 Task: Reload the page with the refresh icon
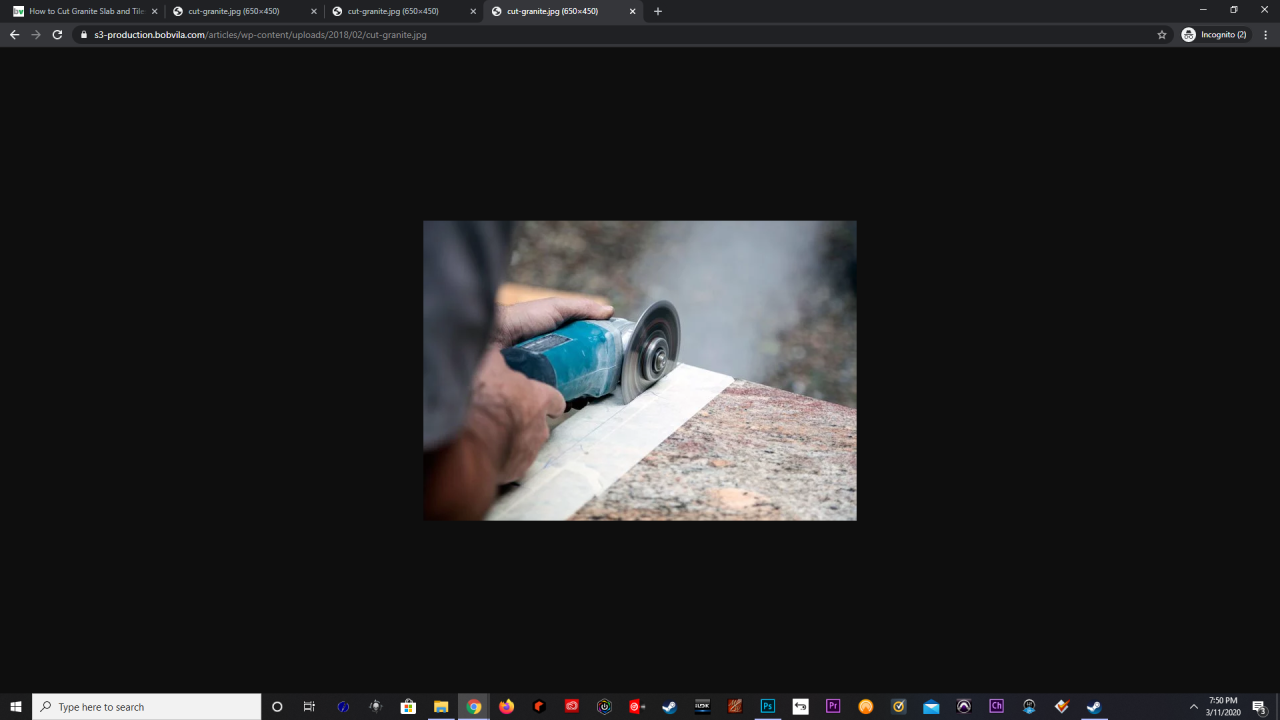[x=57, y=35]
